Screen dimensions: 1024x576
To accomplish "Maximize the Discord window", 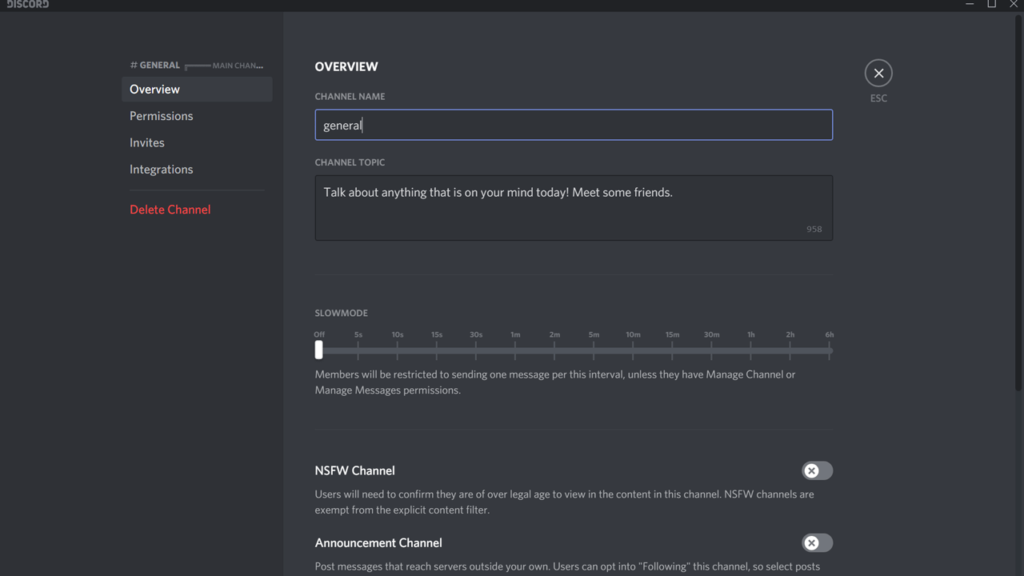I will point(992,4).
